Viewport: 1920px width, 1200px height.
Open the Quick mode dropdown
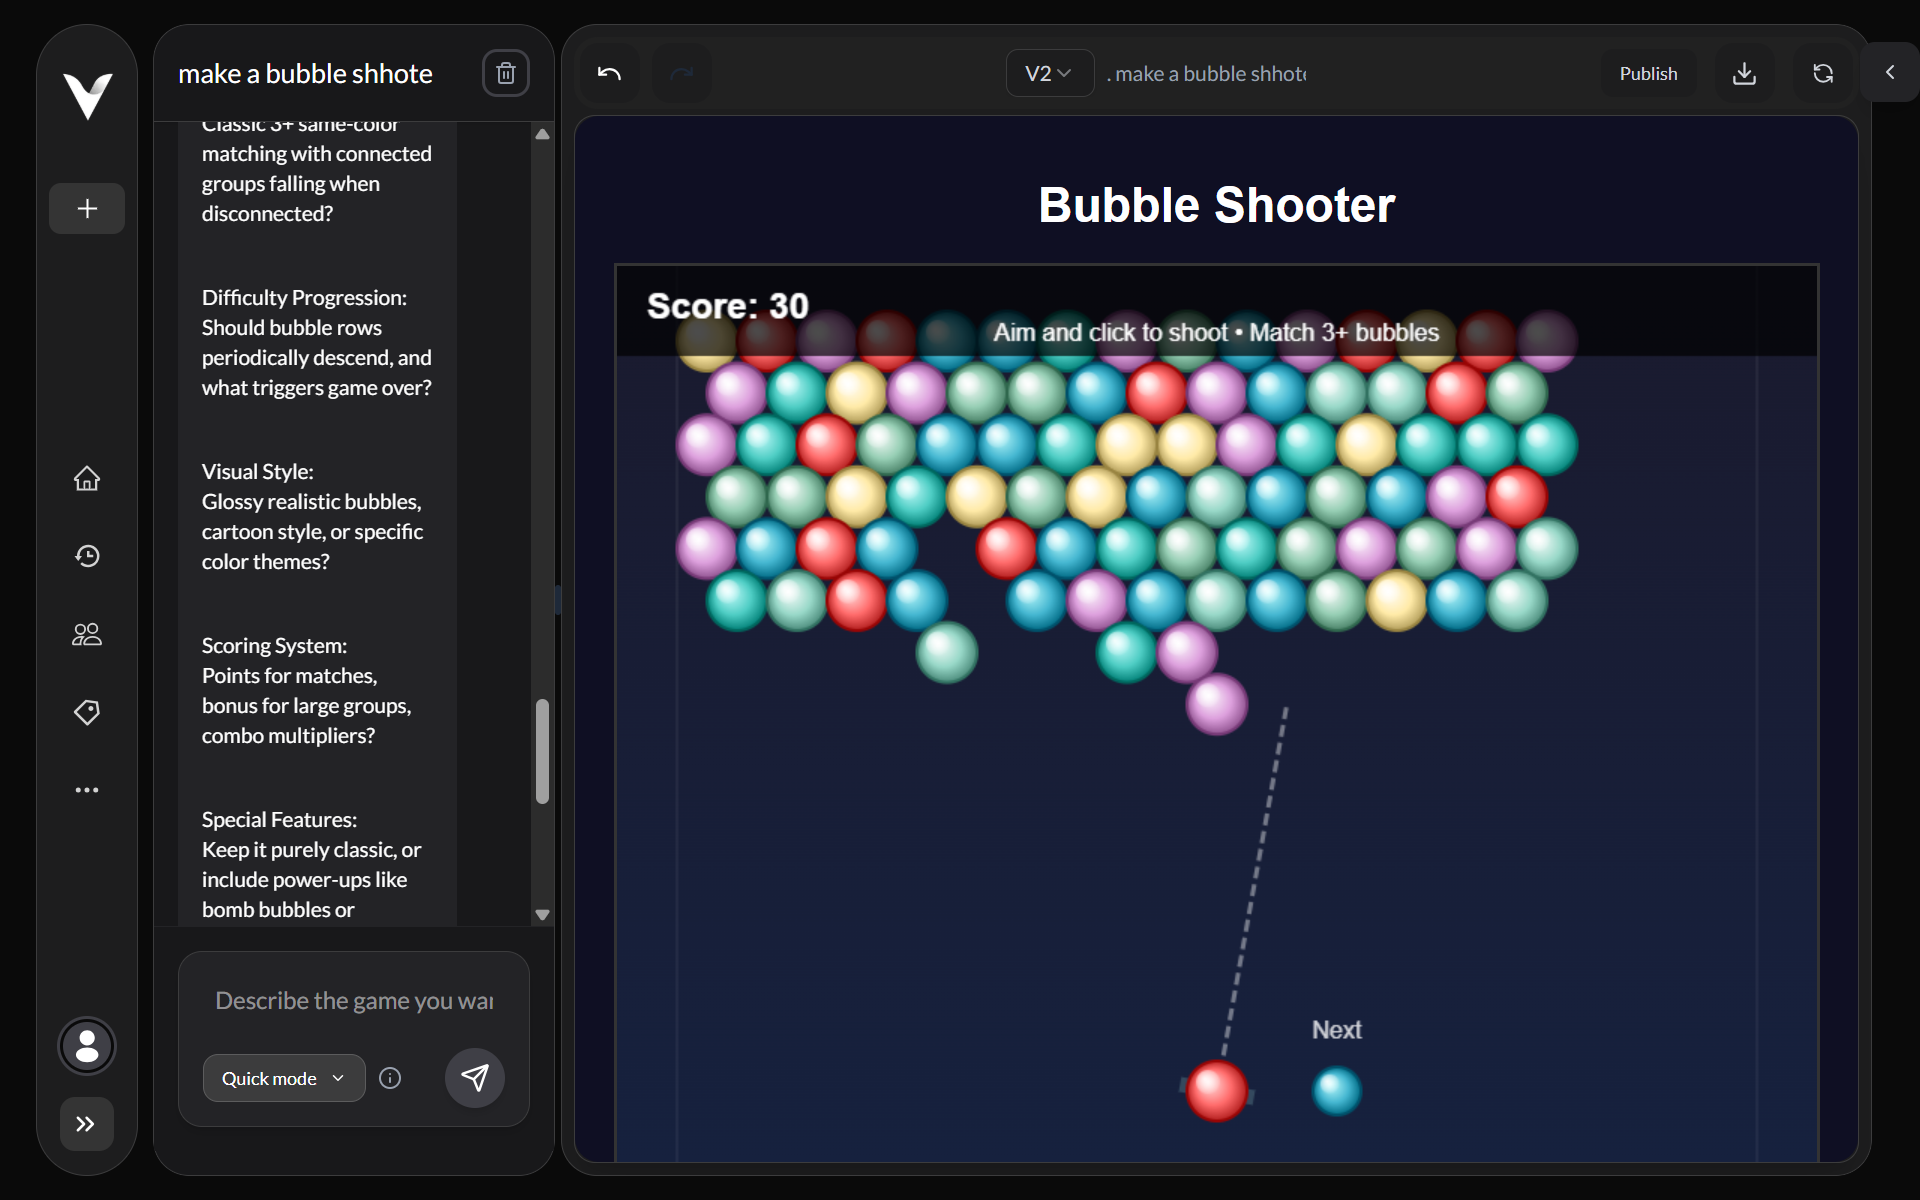[x=283, y=1078]
